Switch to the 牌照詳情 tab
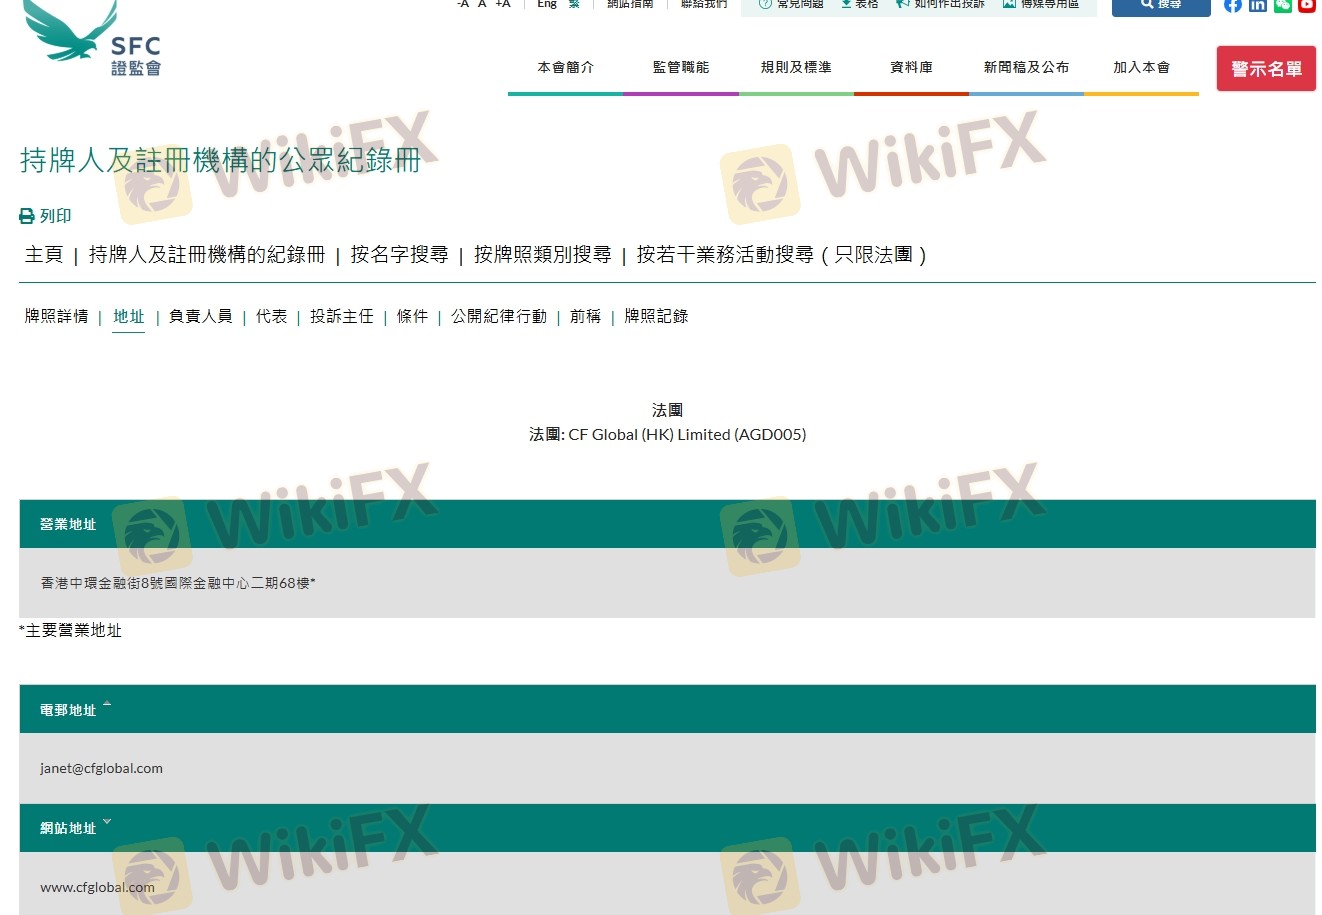 point(57,316)
